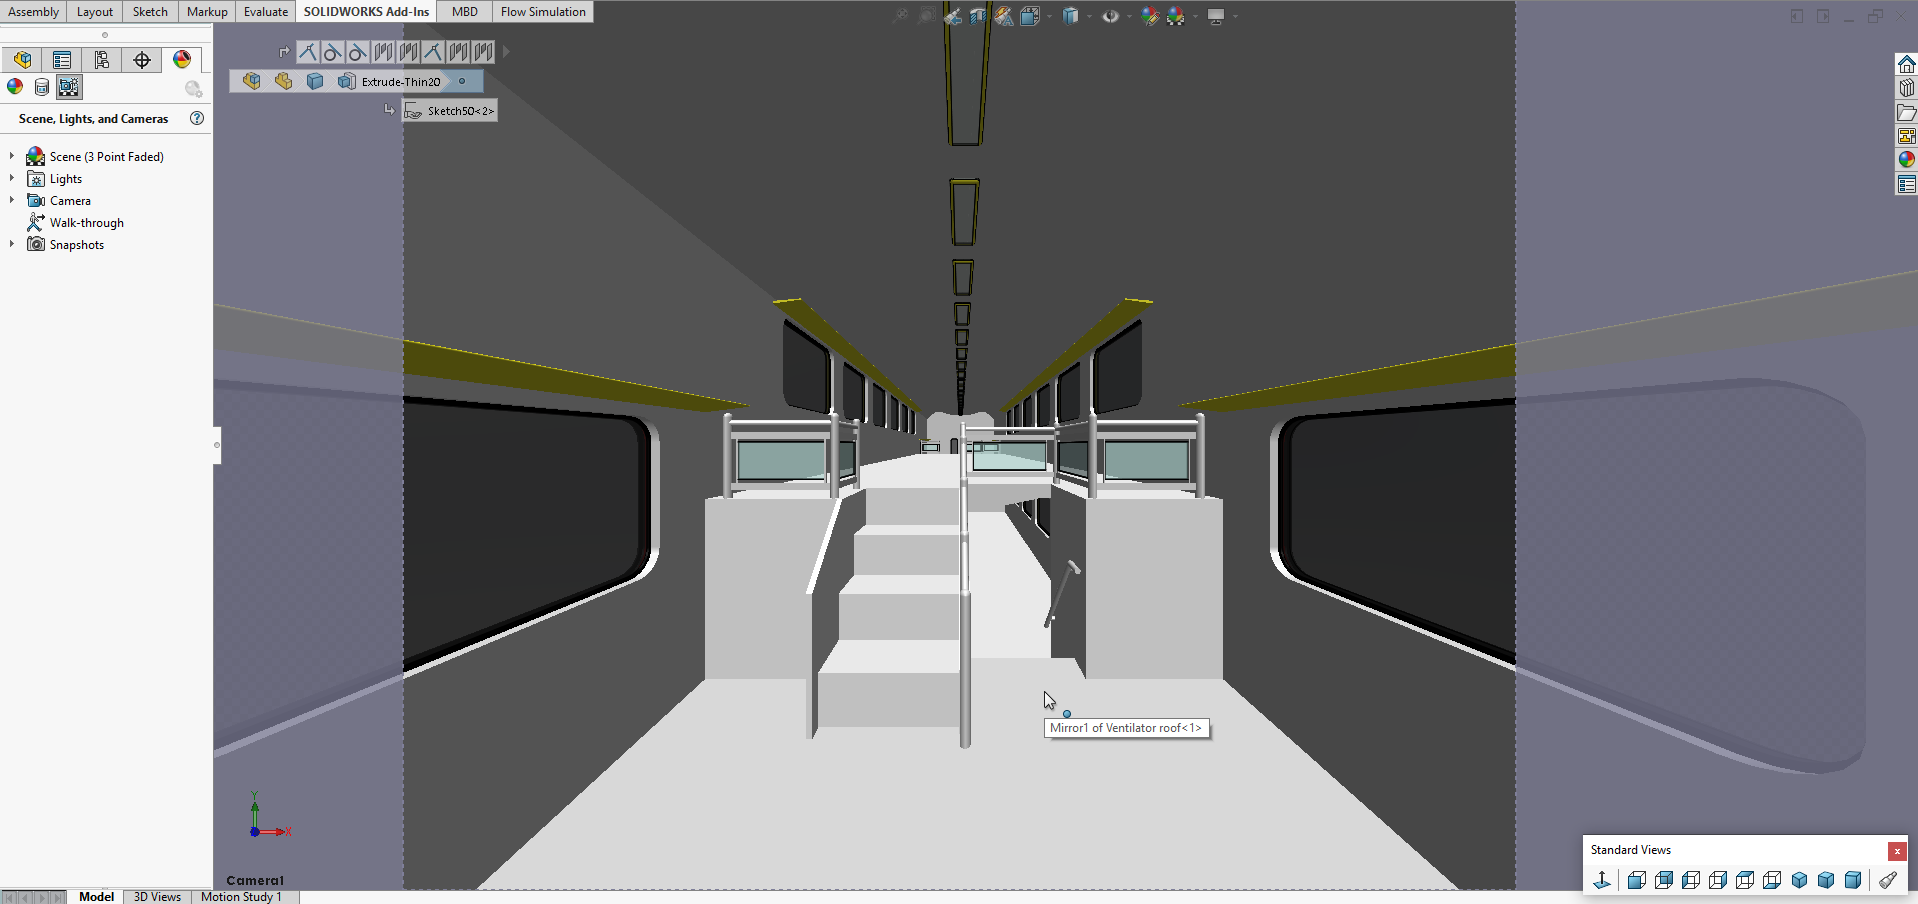
Task: Activate the Section View tool
Action: click(x=978, y=16)
